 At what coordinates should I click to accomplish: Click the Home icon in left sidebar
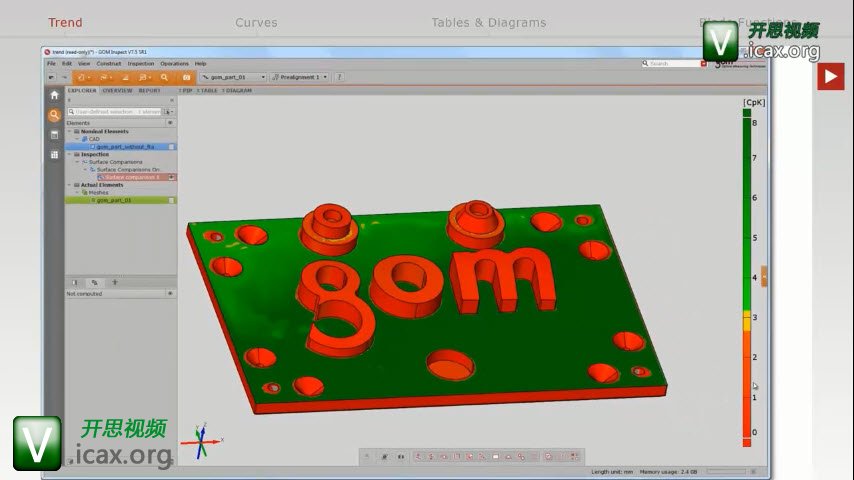54,95
